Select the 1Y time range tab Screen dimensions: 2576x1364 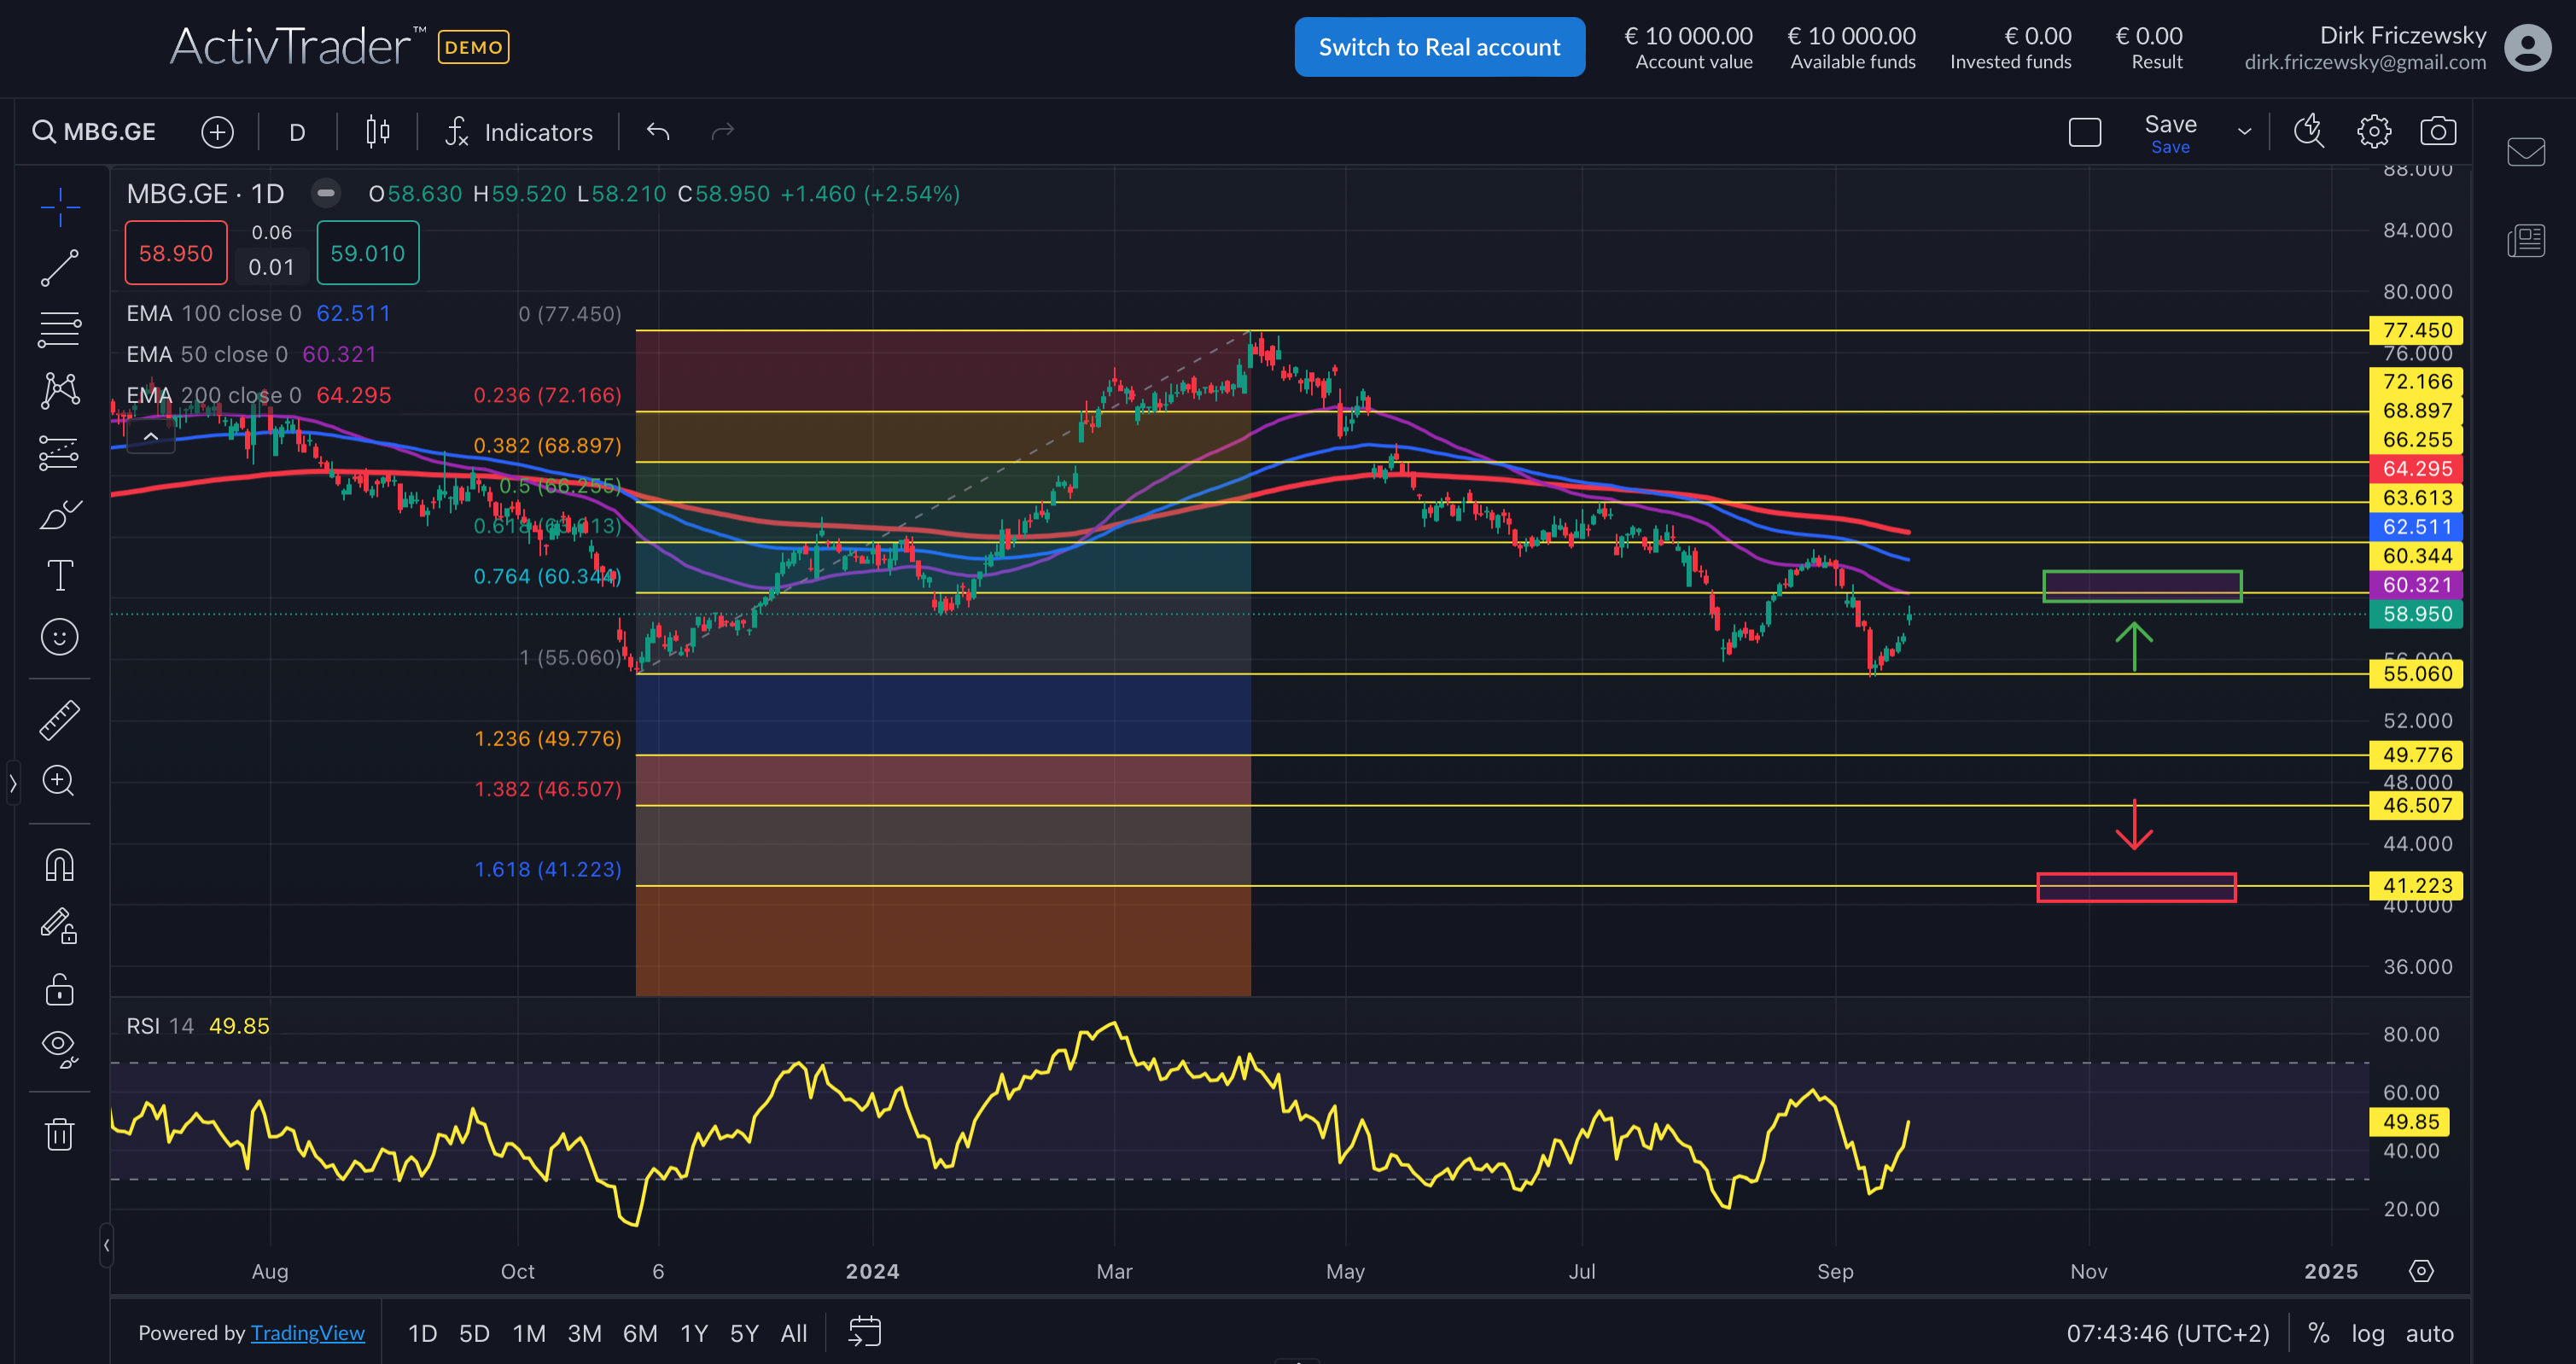point(693,1333)
